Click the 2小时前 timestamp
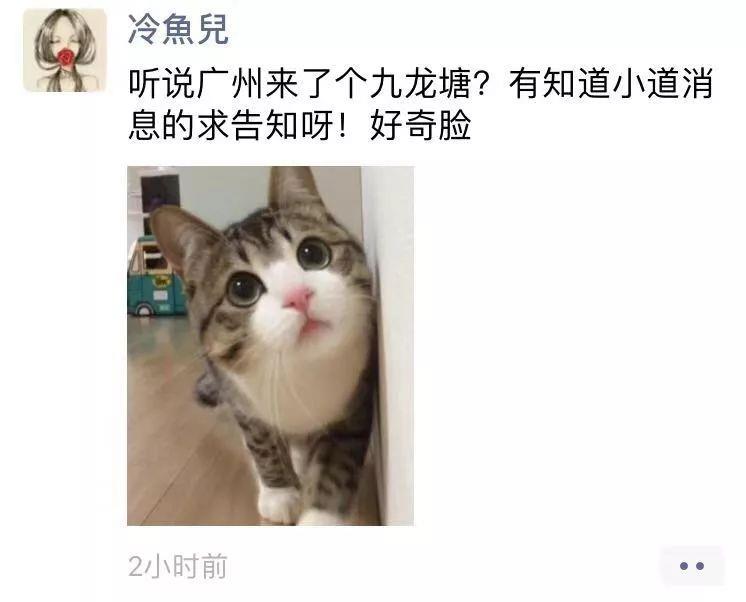 [177, 566]
